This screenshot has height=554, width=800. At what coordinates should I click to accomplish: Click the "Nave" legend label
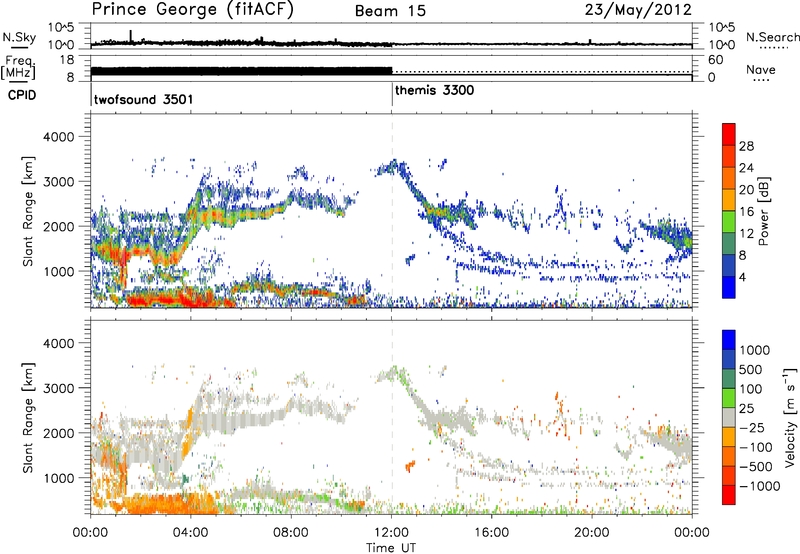tap(761, 70)
